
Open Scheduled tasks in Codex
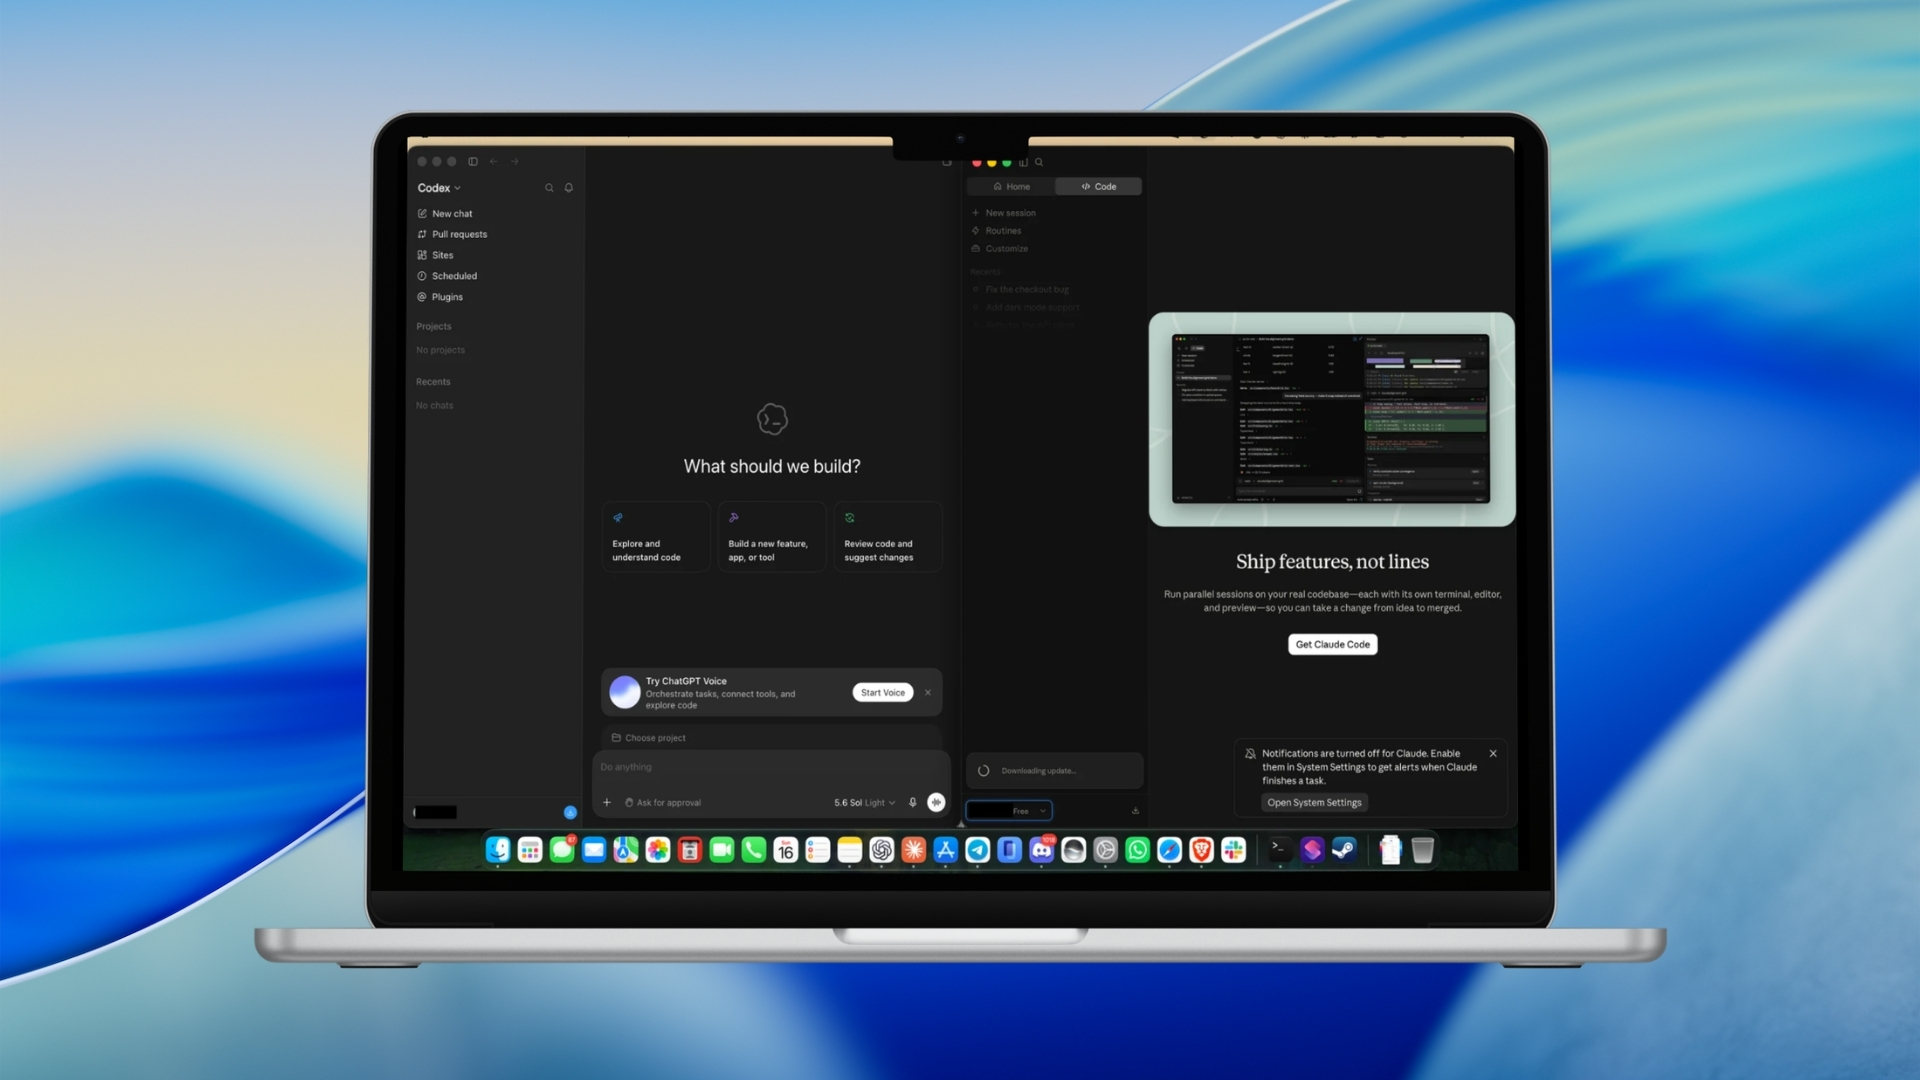point(447,276)
